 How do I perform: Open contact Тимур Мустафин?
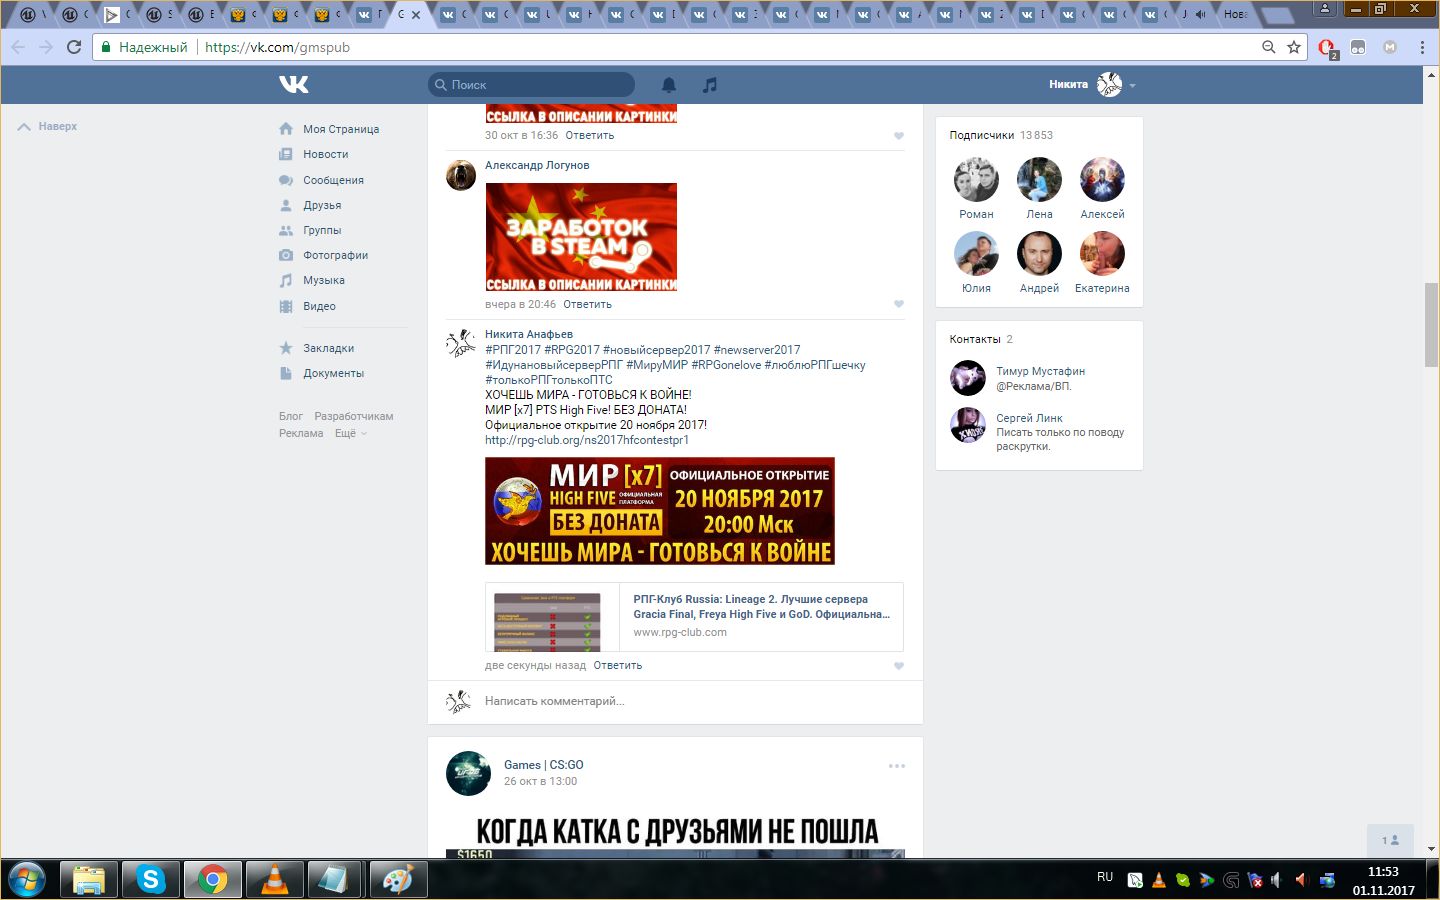(x=1040, y=371)
